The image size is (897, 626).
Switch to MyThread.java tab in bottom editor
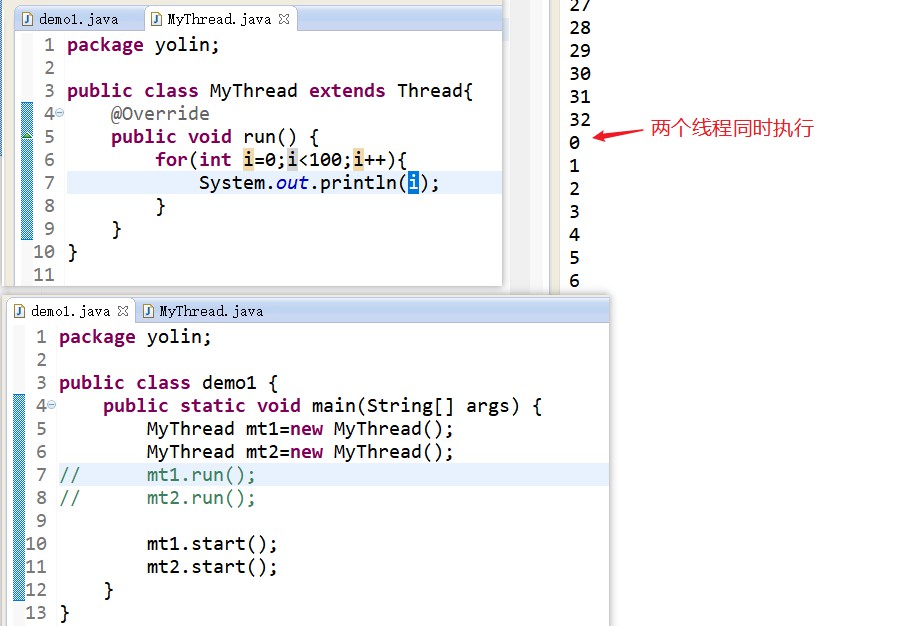pos(211,311)
